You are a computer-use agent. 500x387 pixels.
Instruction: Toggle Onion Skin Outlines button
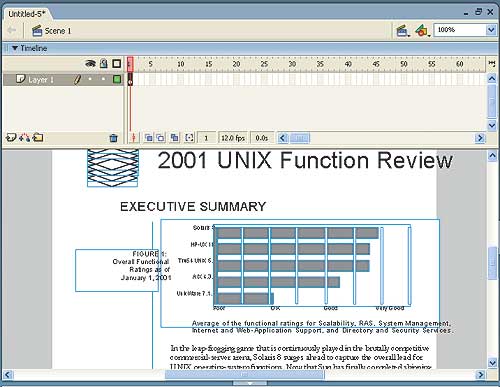161,138
